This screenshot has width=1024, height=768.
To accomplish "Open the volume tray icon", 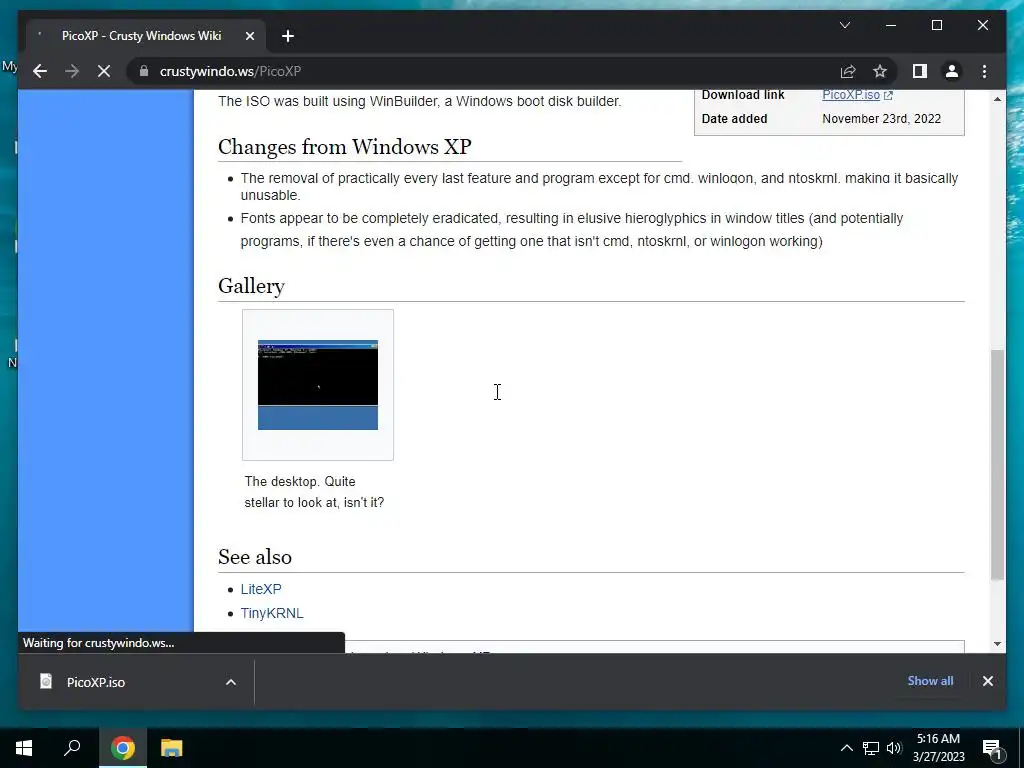I will (894, 748).
